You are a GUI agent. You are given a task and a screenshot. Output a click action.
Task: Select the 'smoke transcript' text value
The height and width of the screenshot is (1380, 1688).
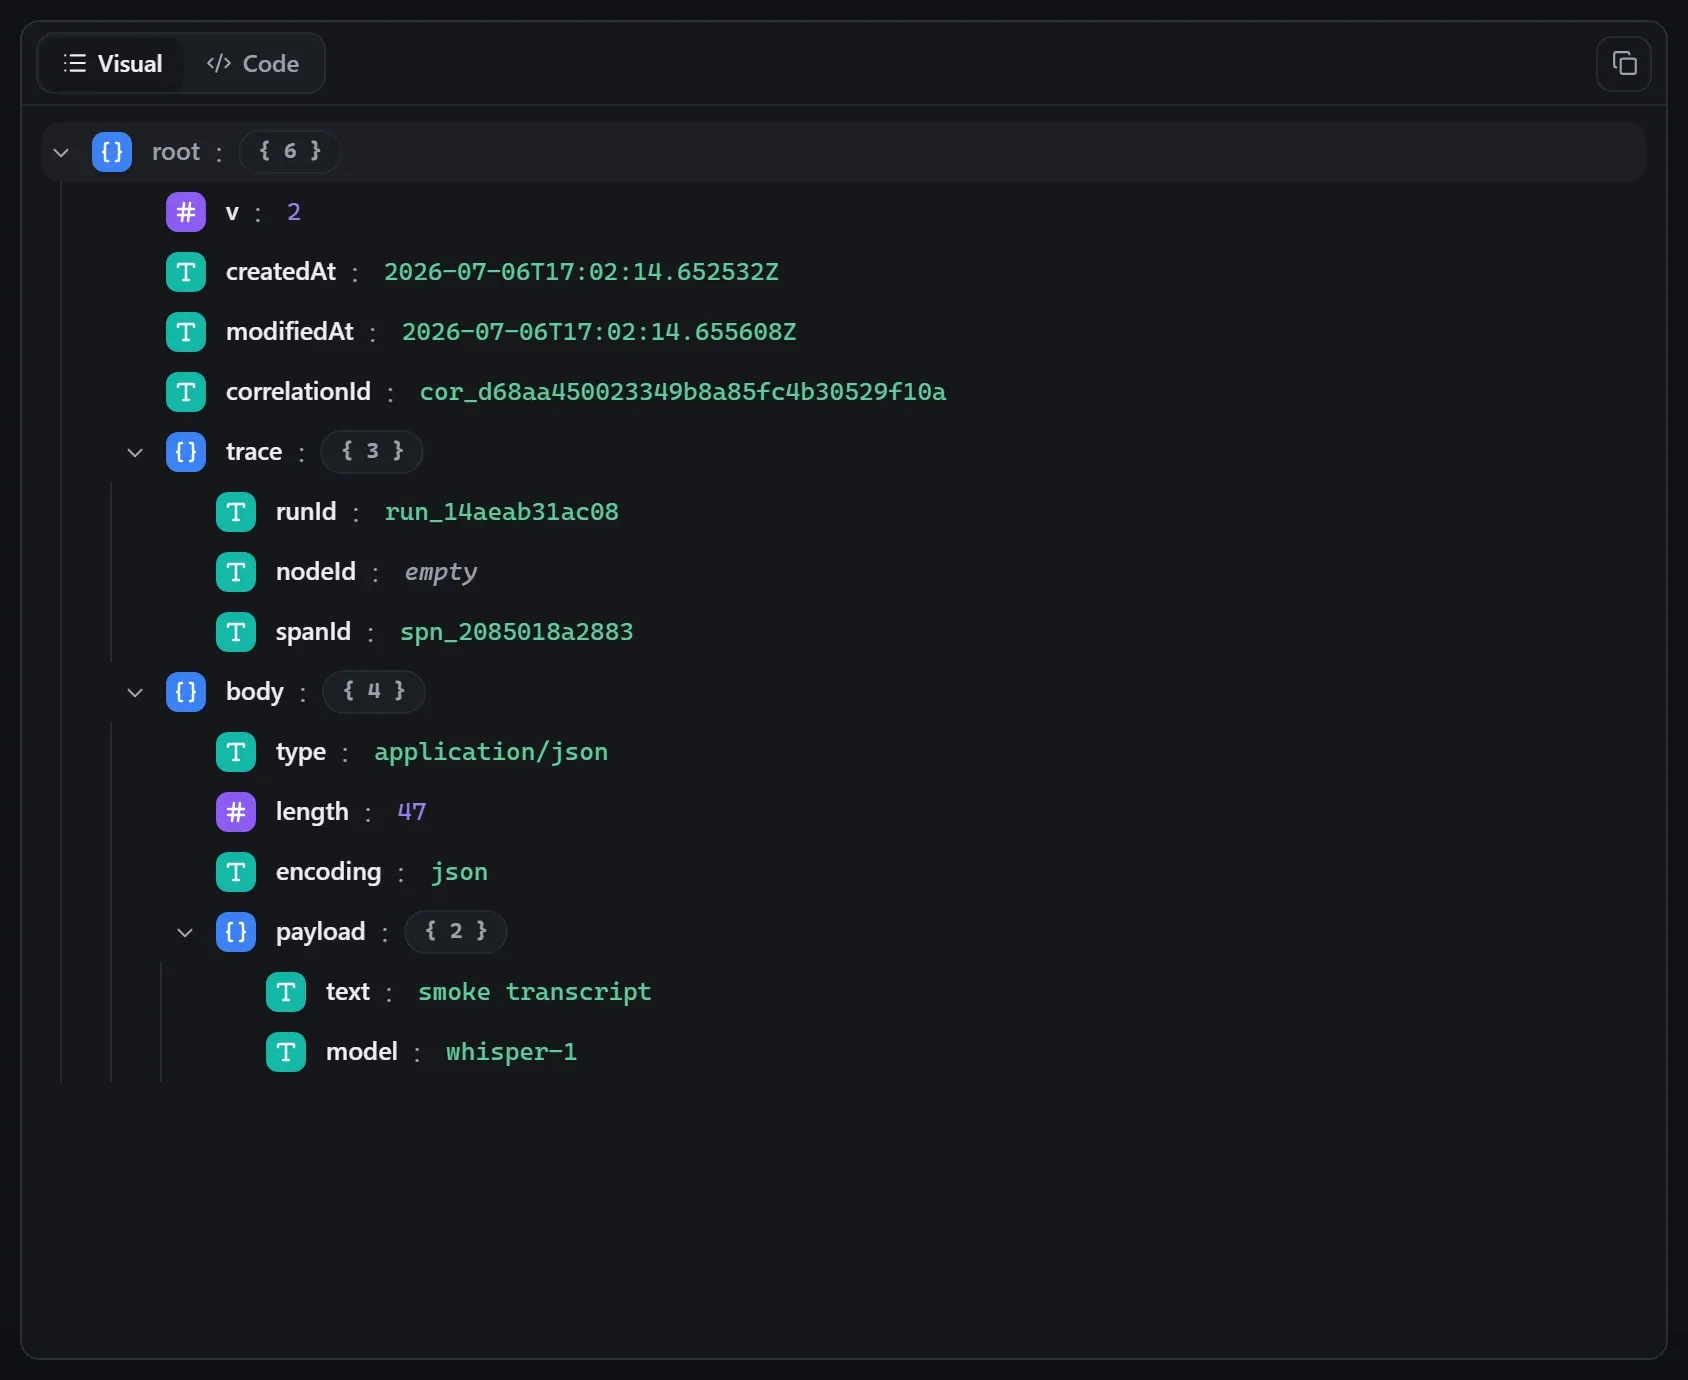coord(535,992)
